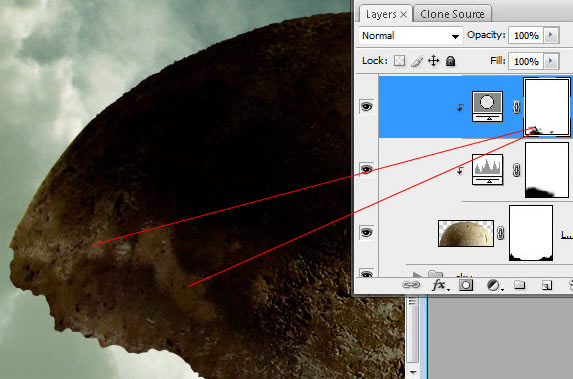
Task: Select the mask of the selected layer
Action: 547,107
